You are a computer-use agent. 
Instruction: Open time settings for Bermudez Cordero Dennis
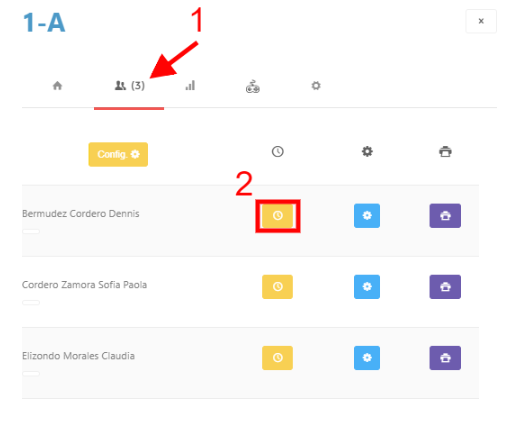277,216
